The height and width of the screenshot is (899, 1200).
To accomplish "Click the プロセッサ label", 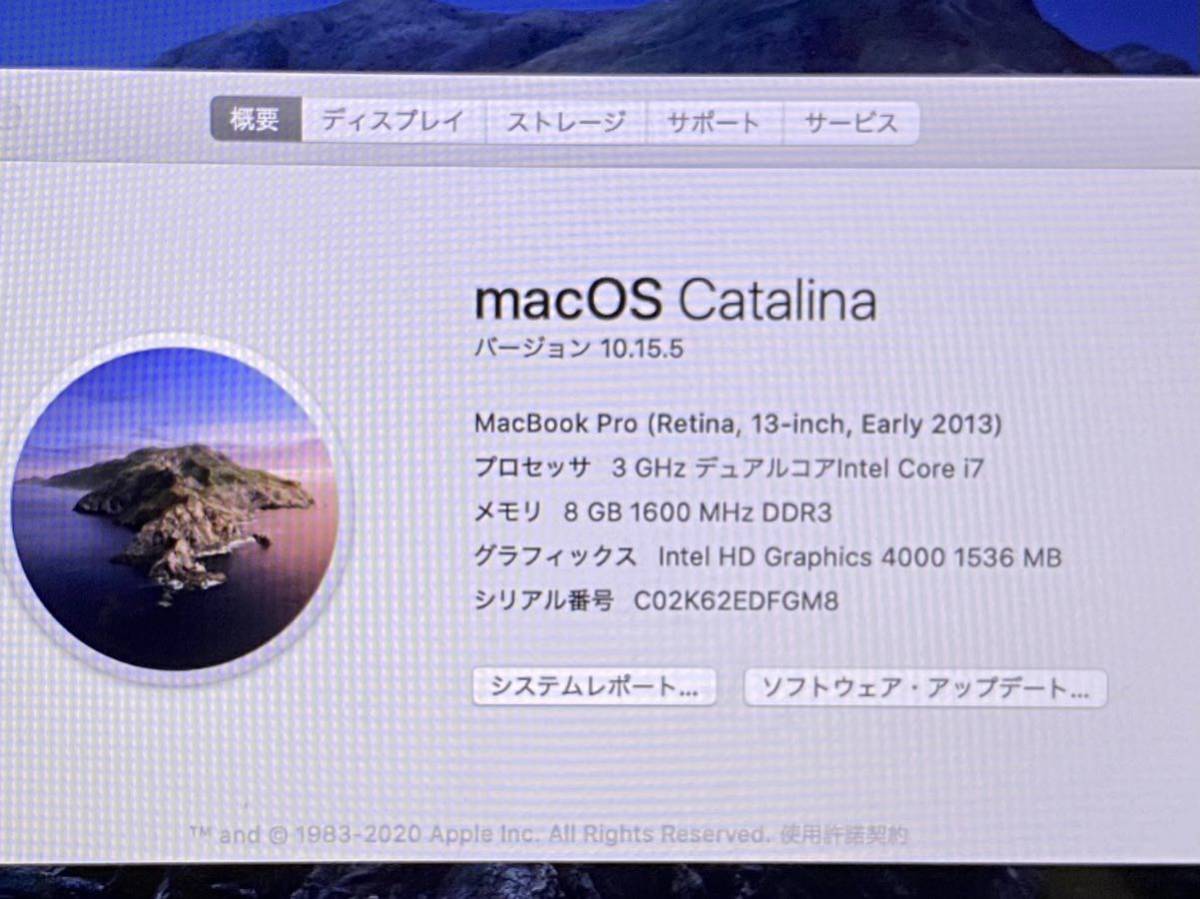I will 532,468.
